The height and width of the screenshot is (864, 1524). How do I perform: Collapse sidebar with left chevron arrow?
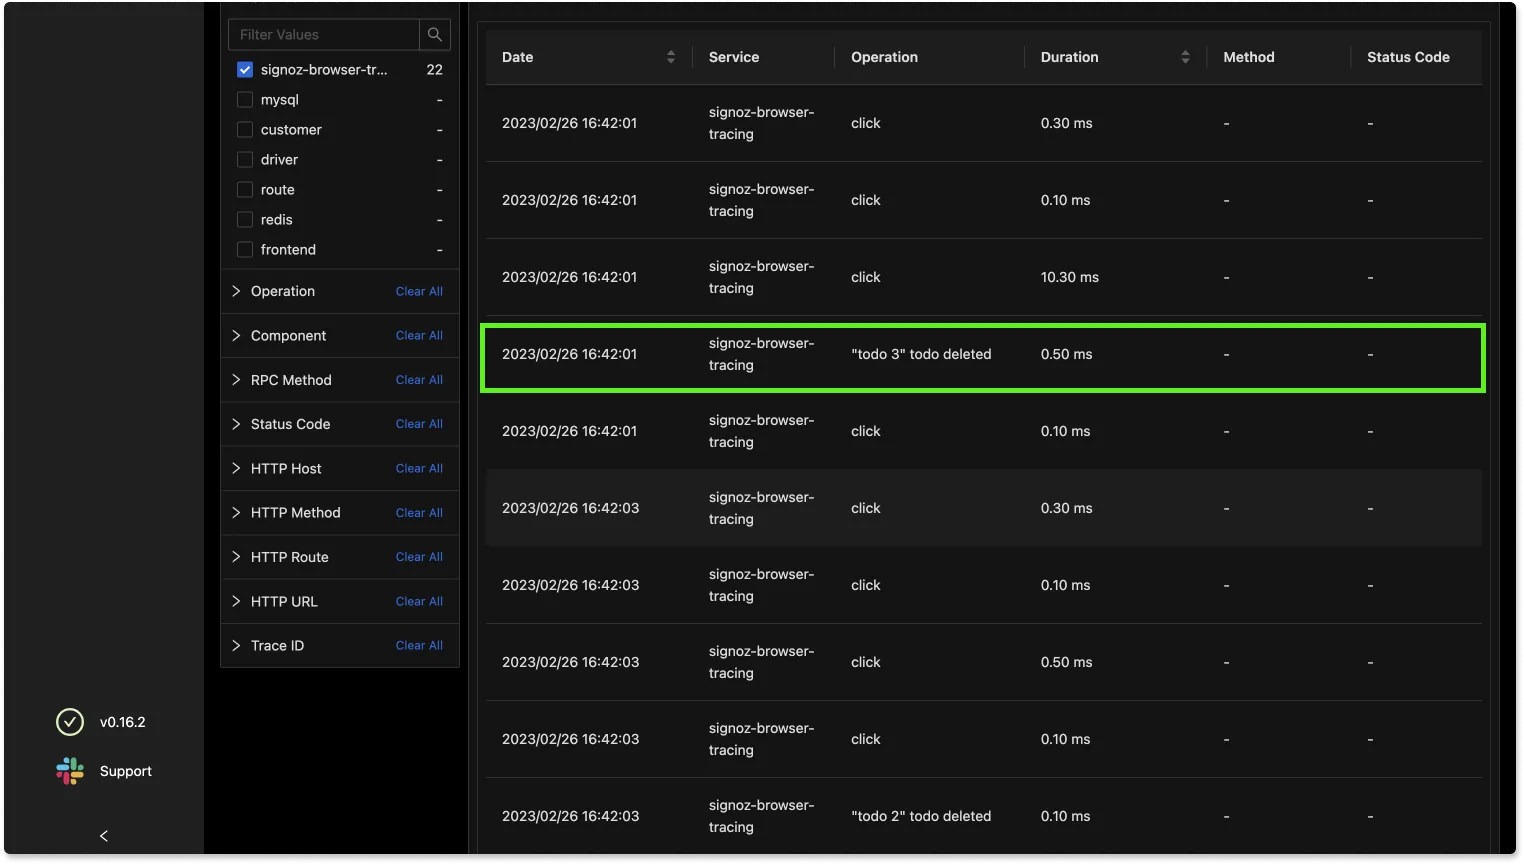click(104, 836)
